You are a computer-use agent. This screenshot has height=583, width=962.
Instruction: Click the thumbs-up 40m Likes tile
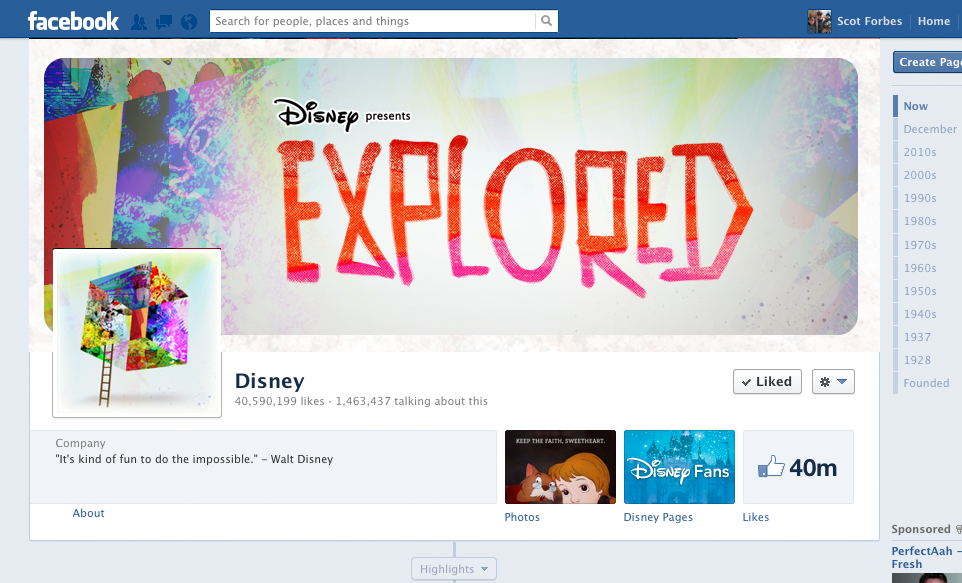point(798,467)
